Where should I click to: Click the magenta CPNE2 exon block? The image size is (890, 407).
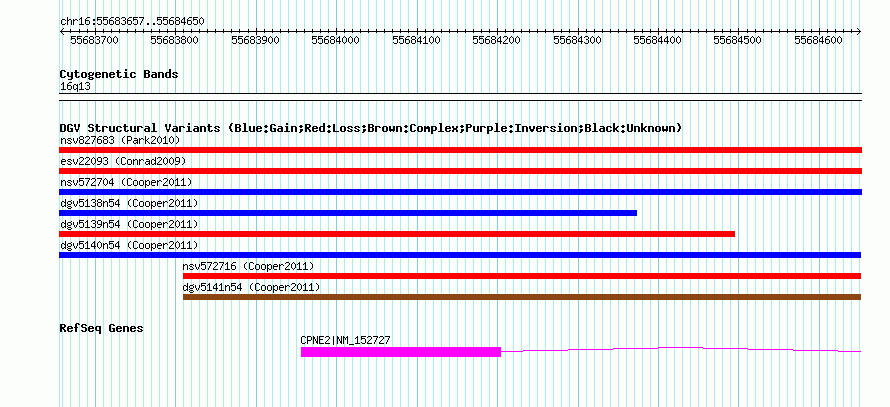pyautogui.click(x=401, y=352)
